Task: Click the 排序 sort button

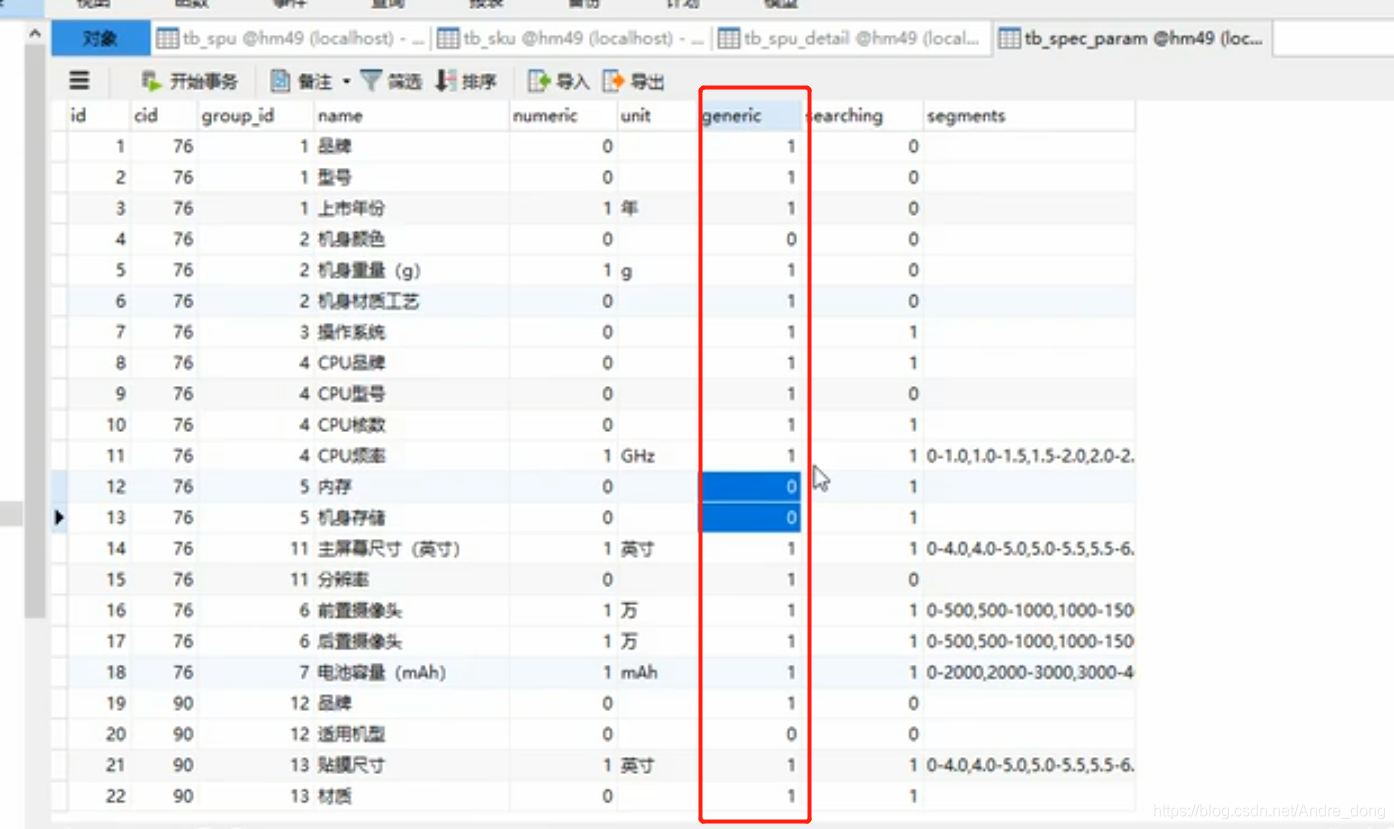Action: 466,81
